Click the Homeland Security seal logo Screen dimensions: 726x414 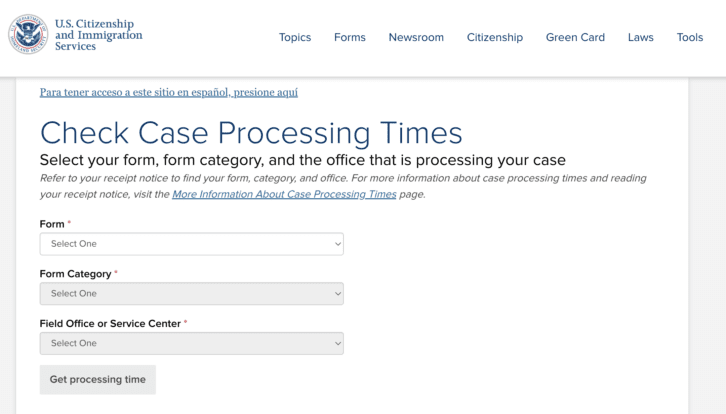click(x=28, y=34)
